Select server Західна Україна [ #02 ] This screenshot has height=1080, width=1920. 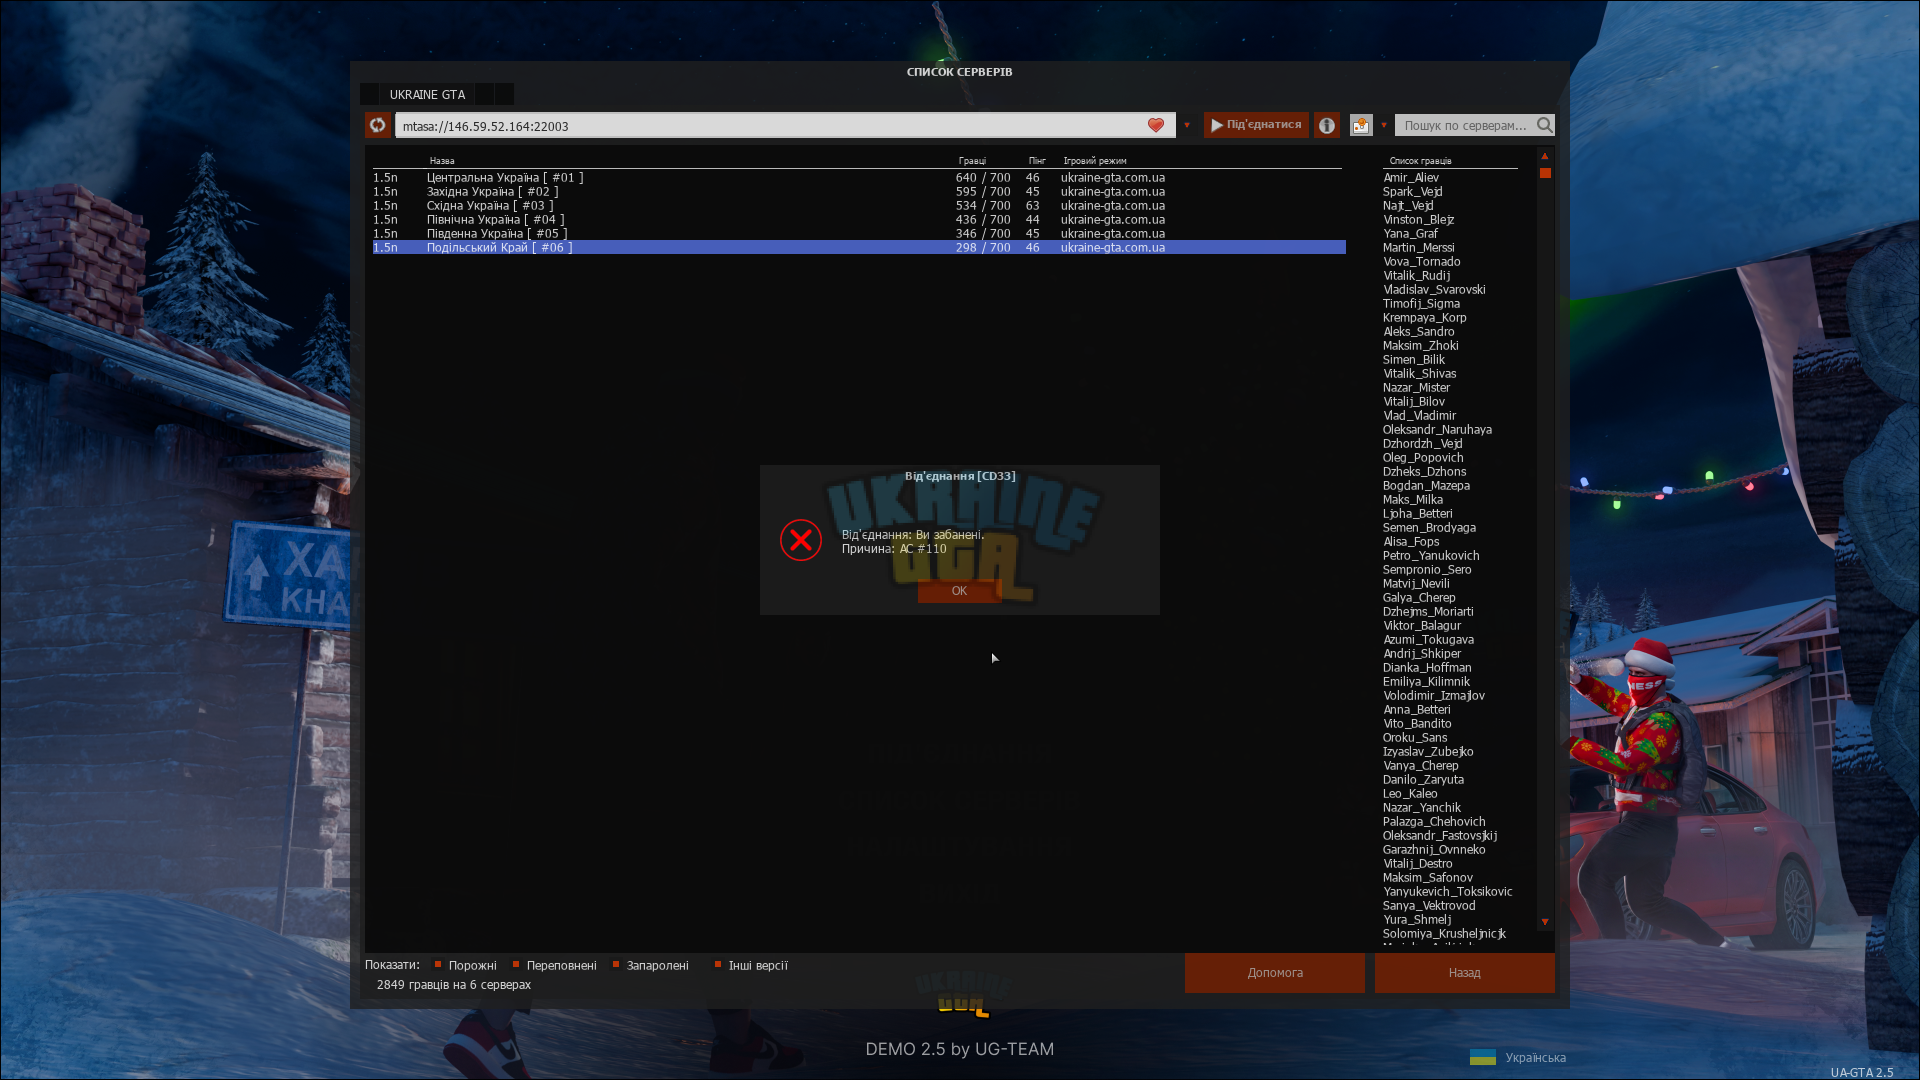(x=859, y=192)
